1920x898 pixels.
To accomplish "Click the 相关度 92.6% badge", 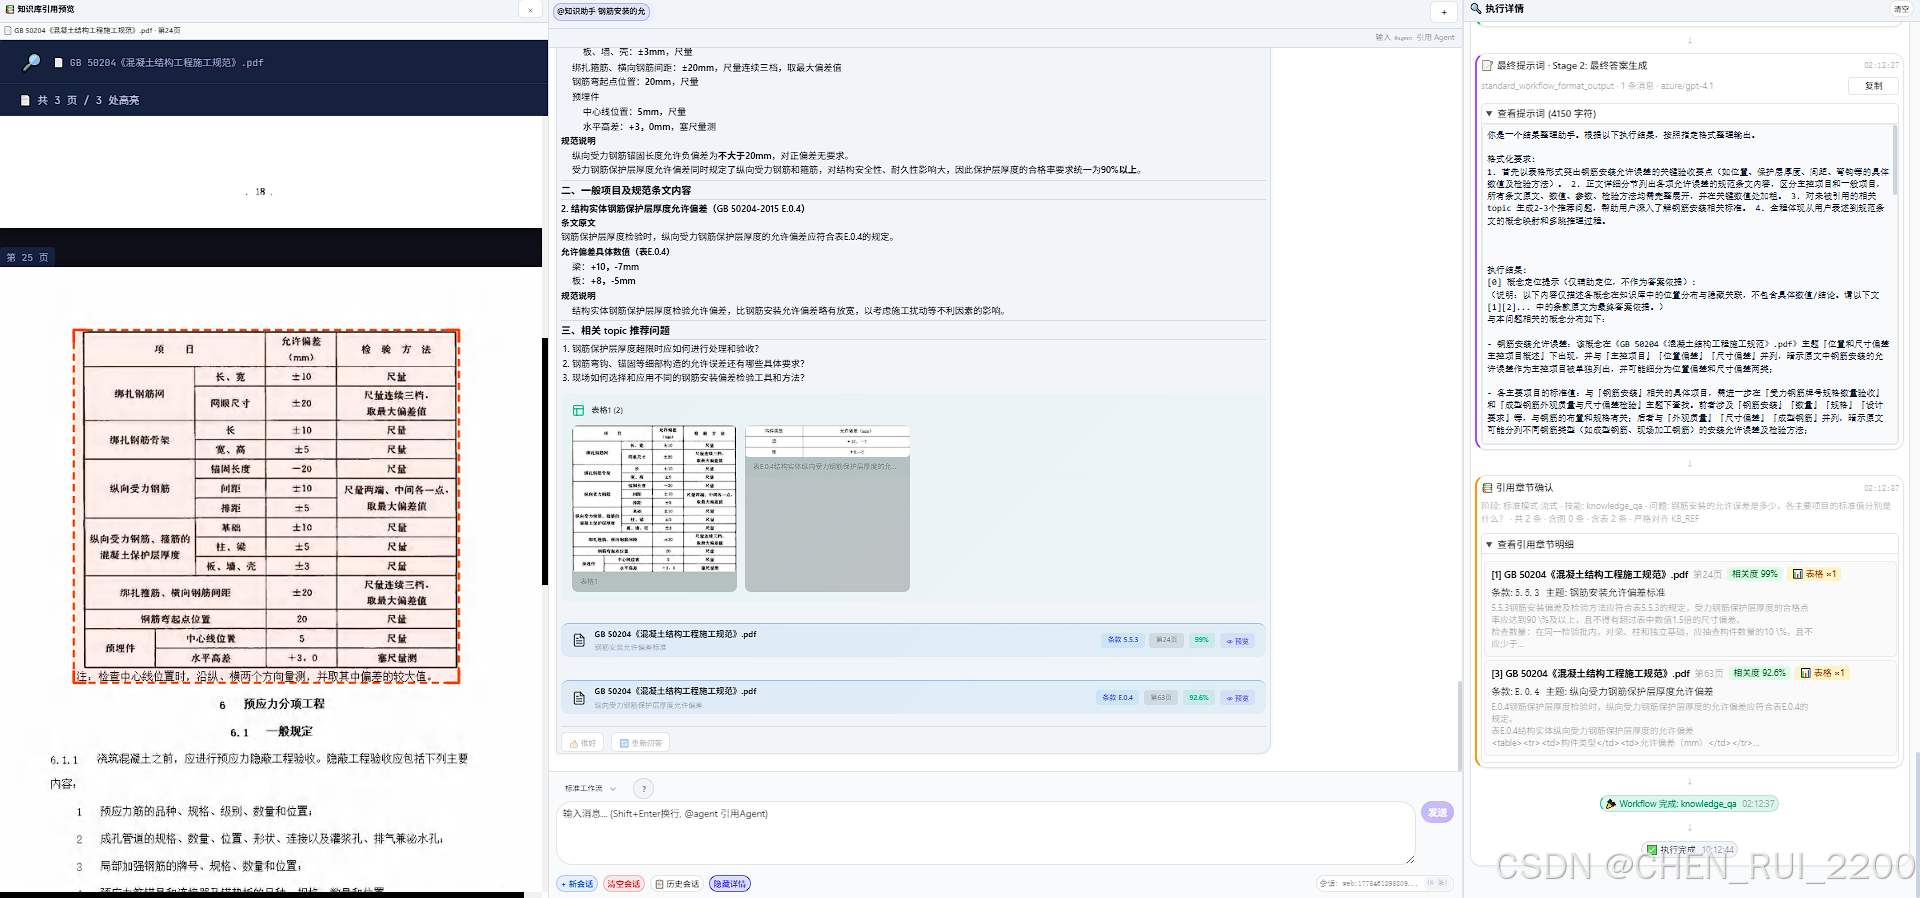I will pos(1759,673).
